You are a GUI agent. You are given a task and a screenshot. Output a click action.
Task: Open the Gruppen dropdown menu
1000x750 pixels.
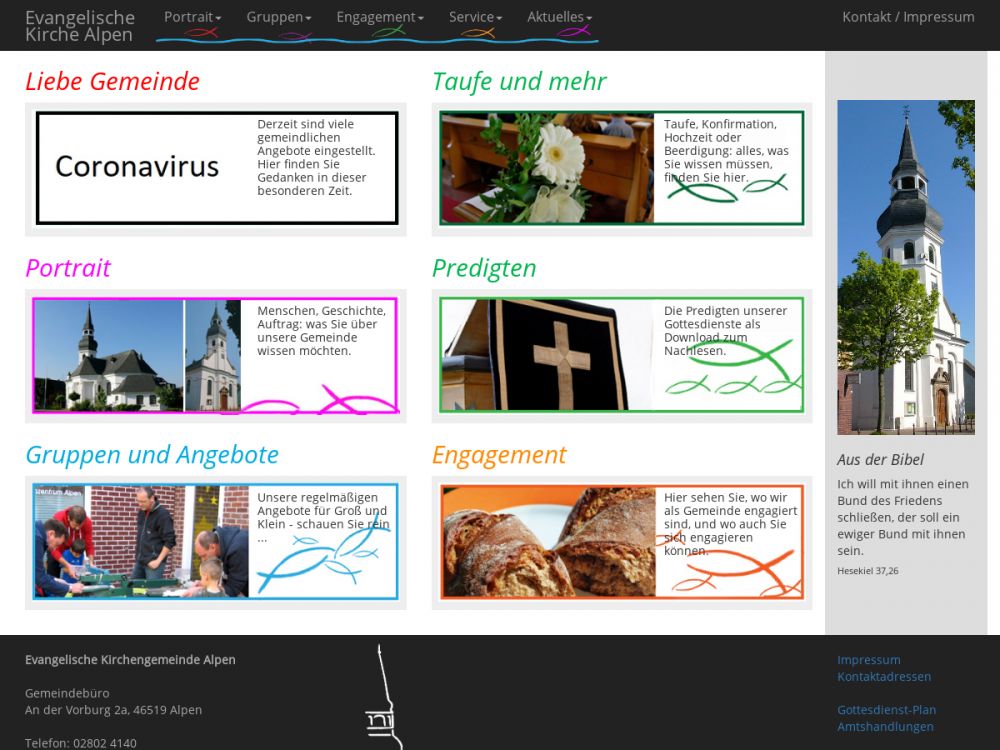[278, 17]
